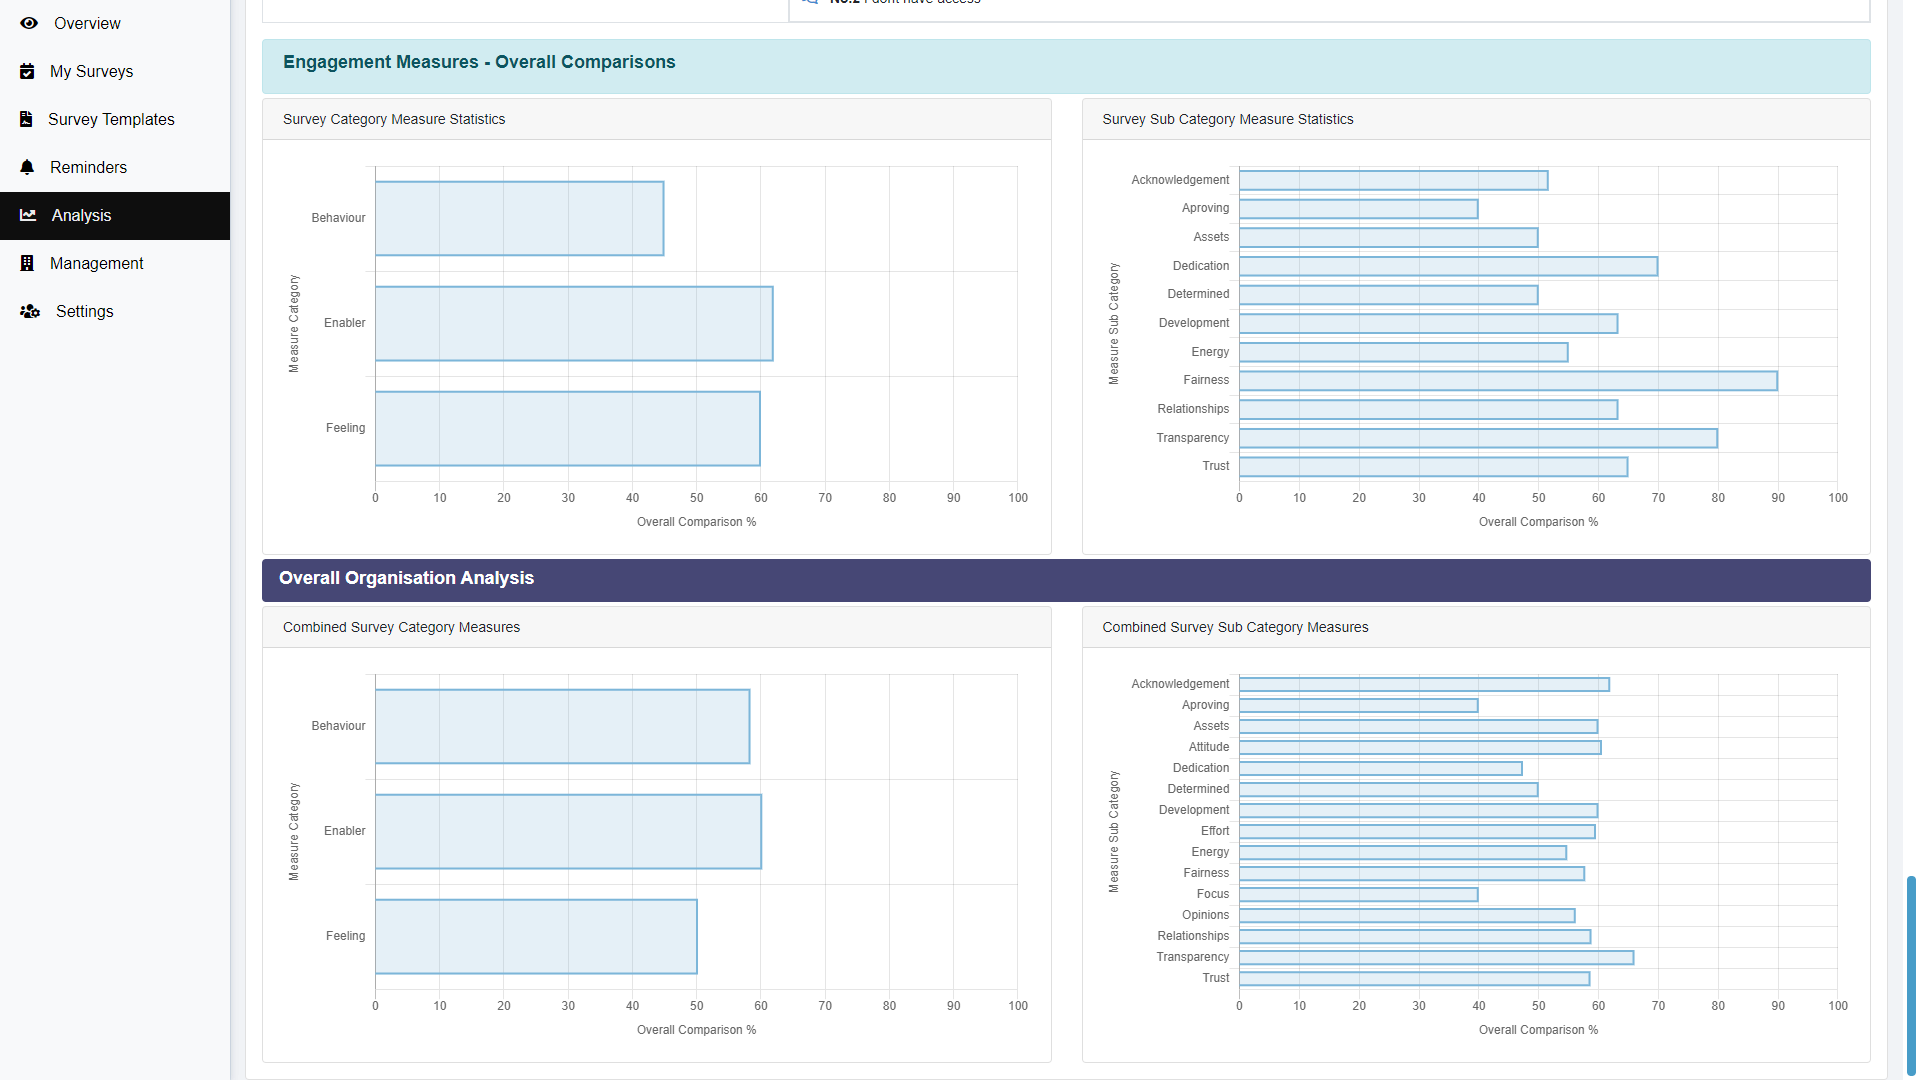Click Acknowledgement bar in Survey Sub Category Statistics
This screenshot has height=1080, width=1920.
coord(1393,180)
